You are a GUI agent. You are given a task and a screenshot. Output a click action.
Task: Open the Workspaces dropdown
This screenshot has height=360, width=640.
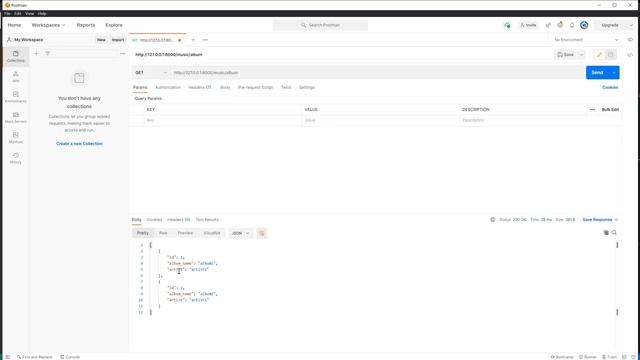pos(48,25)
